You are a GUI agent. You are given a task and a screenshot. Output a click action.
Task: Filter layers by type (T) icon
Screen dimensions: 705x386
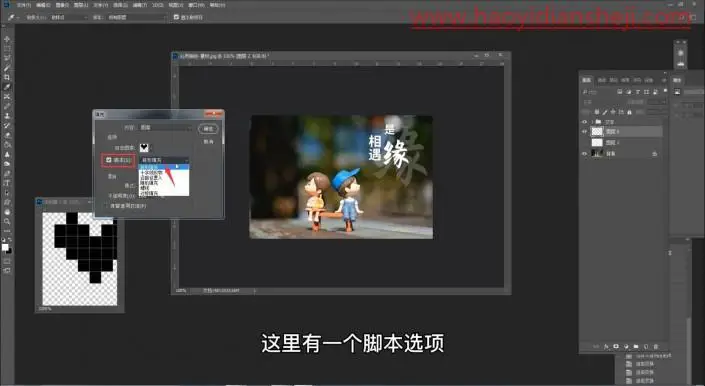tap(638, 92)
